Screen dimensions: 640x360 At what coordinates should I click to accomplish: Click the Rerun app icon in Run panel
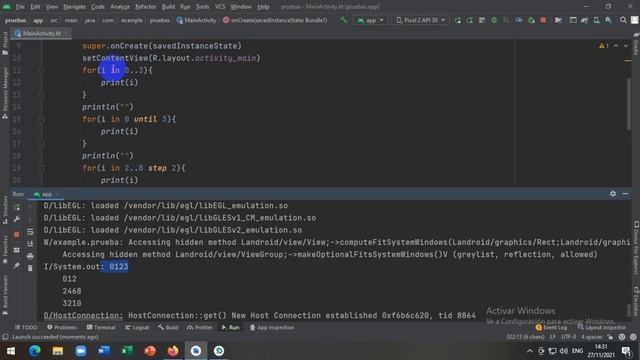tap(17, 207)
